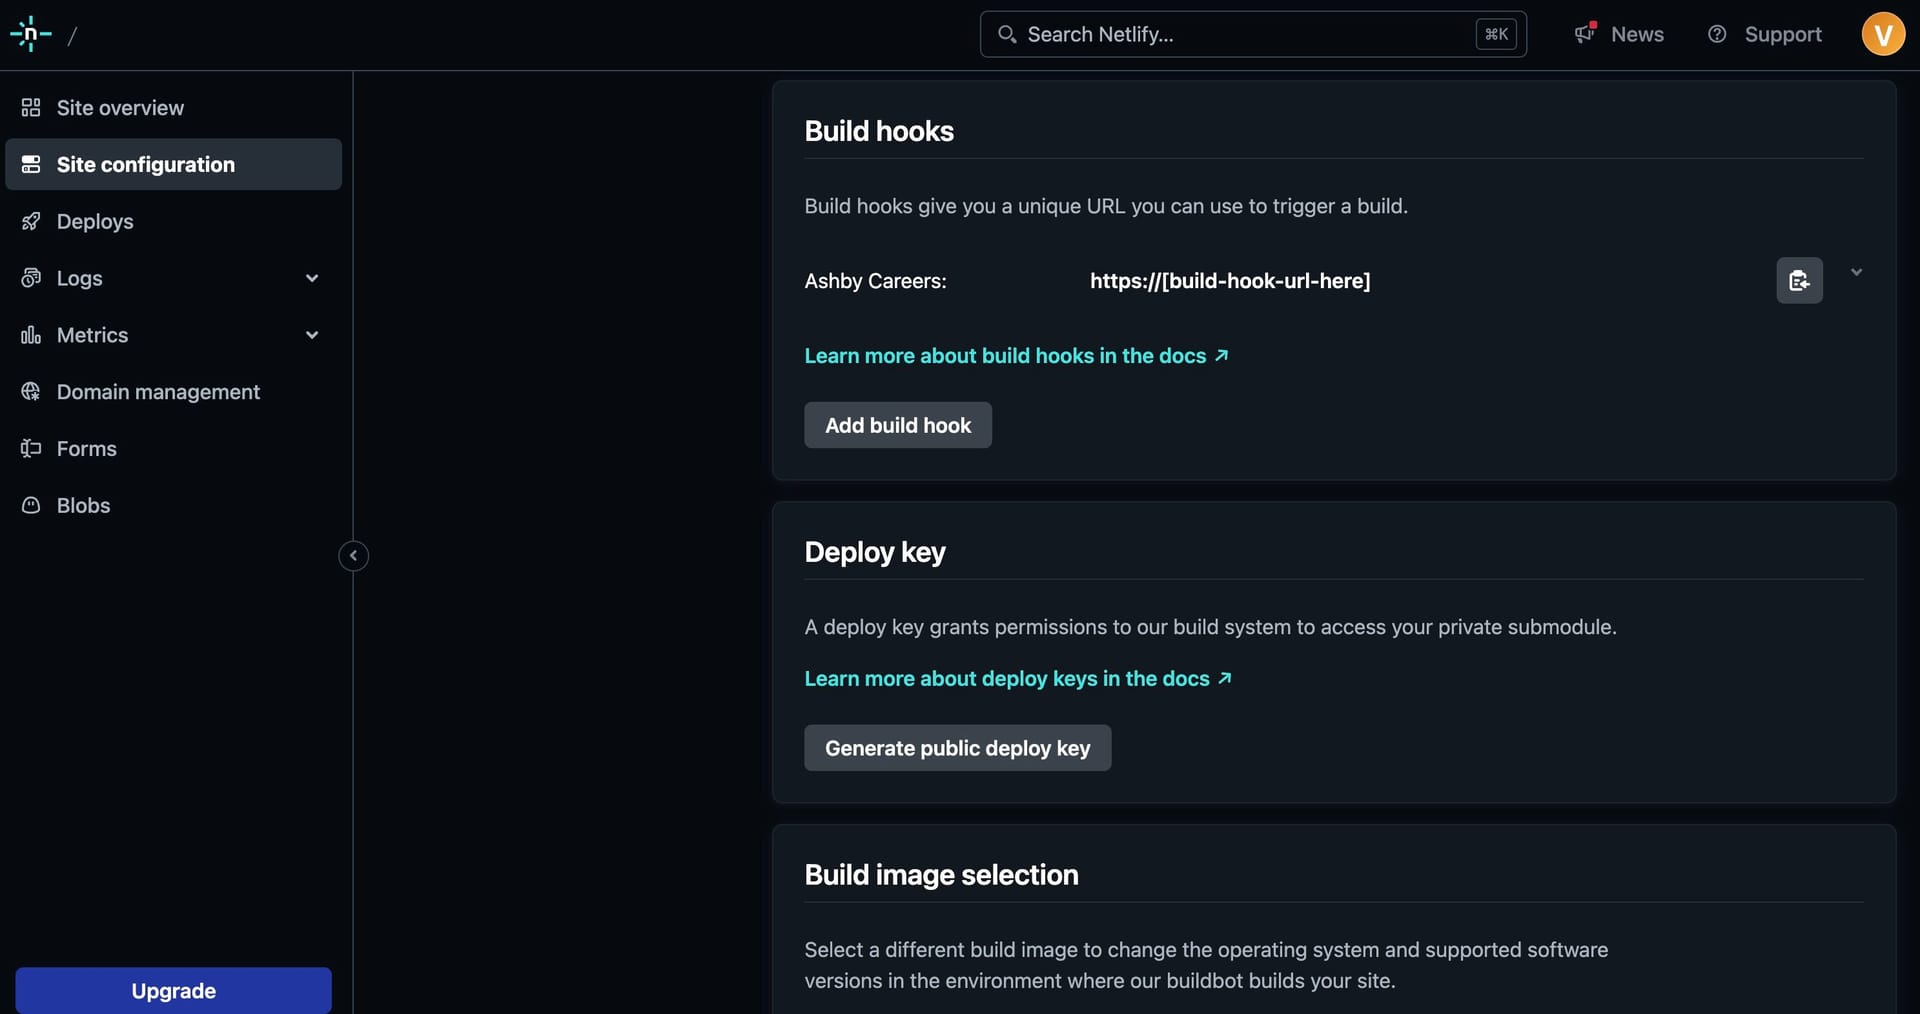Click the Support help icon

tap(1718, 34)
